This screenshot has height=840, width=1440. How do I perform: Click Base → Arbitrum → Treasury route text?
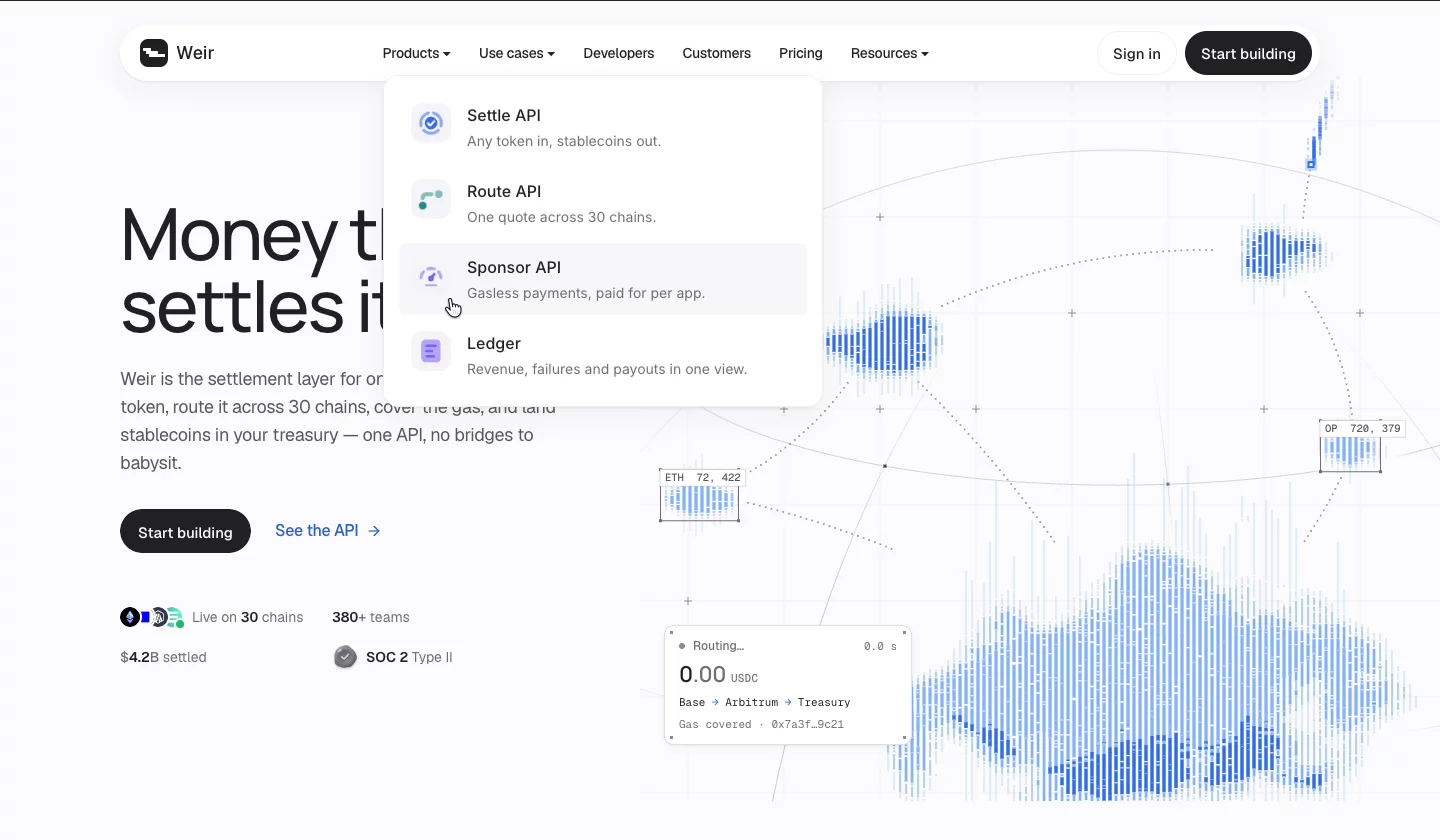pos(765,702)
